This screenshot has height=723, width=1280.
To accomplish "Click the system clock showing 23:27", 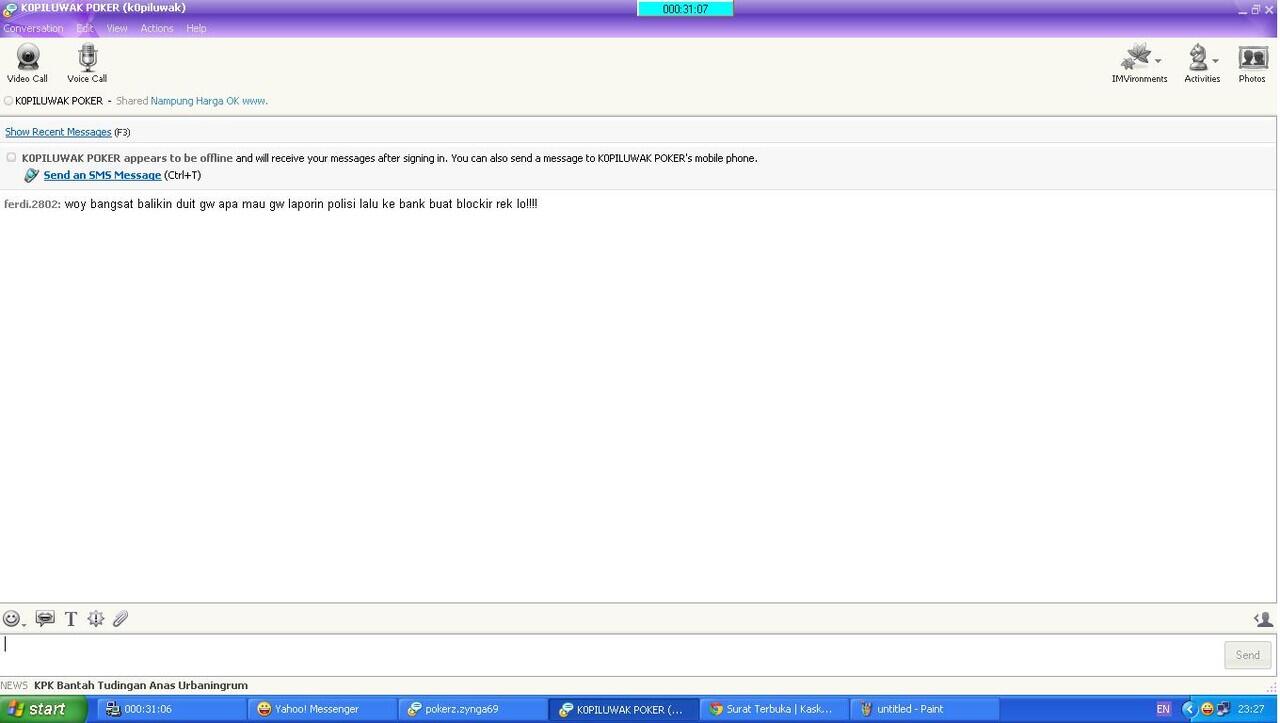I will coord(1251,709).
